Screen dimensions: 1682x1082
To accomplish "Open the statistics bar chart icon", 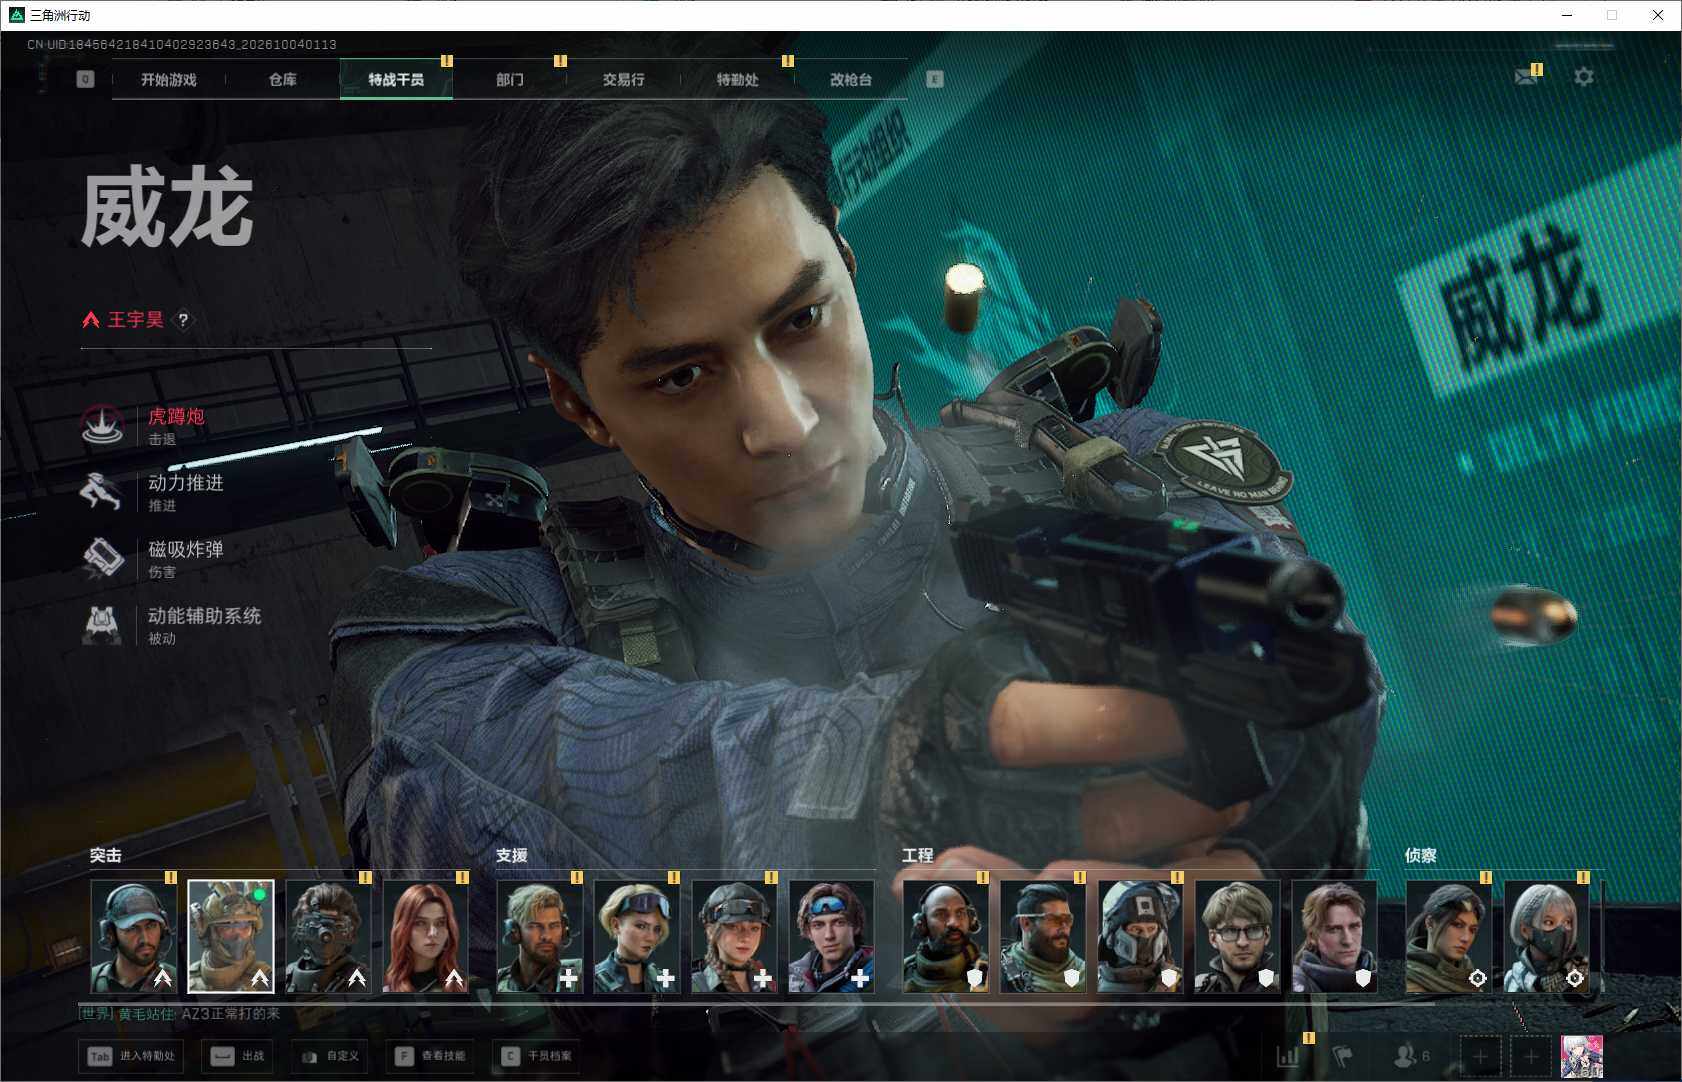I will tap(1288, 1056).
